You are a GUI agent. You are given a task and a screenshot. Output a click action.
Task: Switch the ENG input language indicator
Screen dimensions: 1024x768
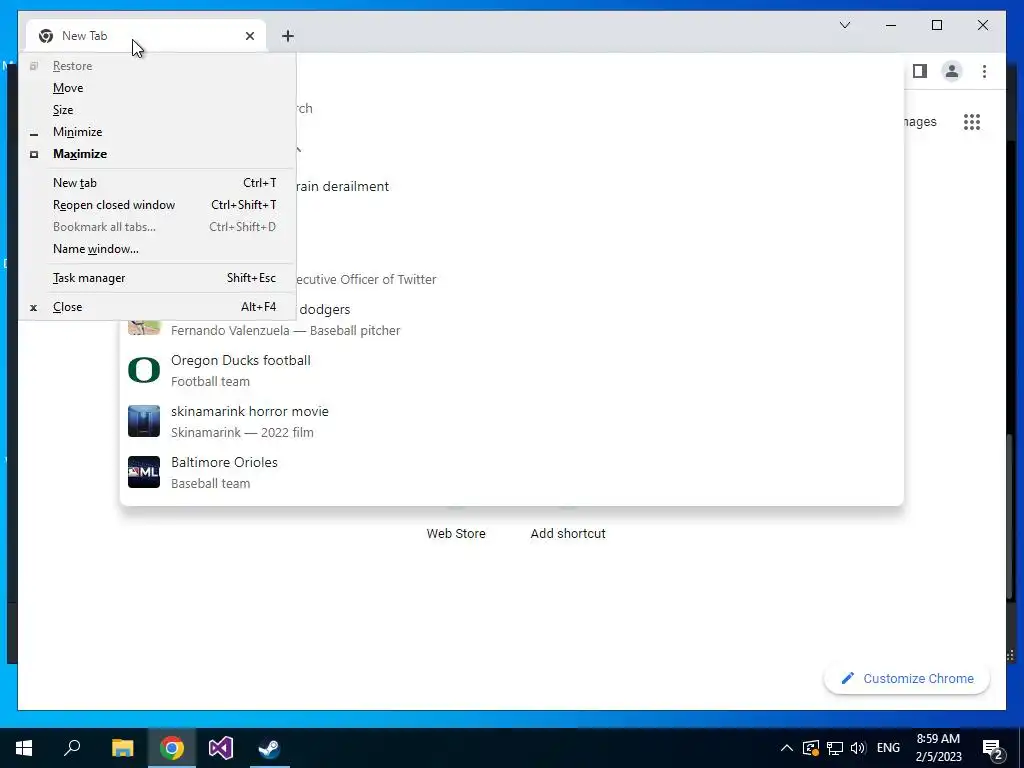[x=888, y=748]
